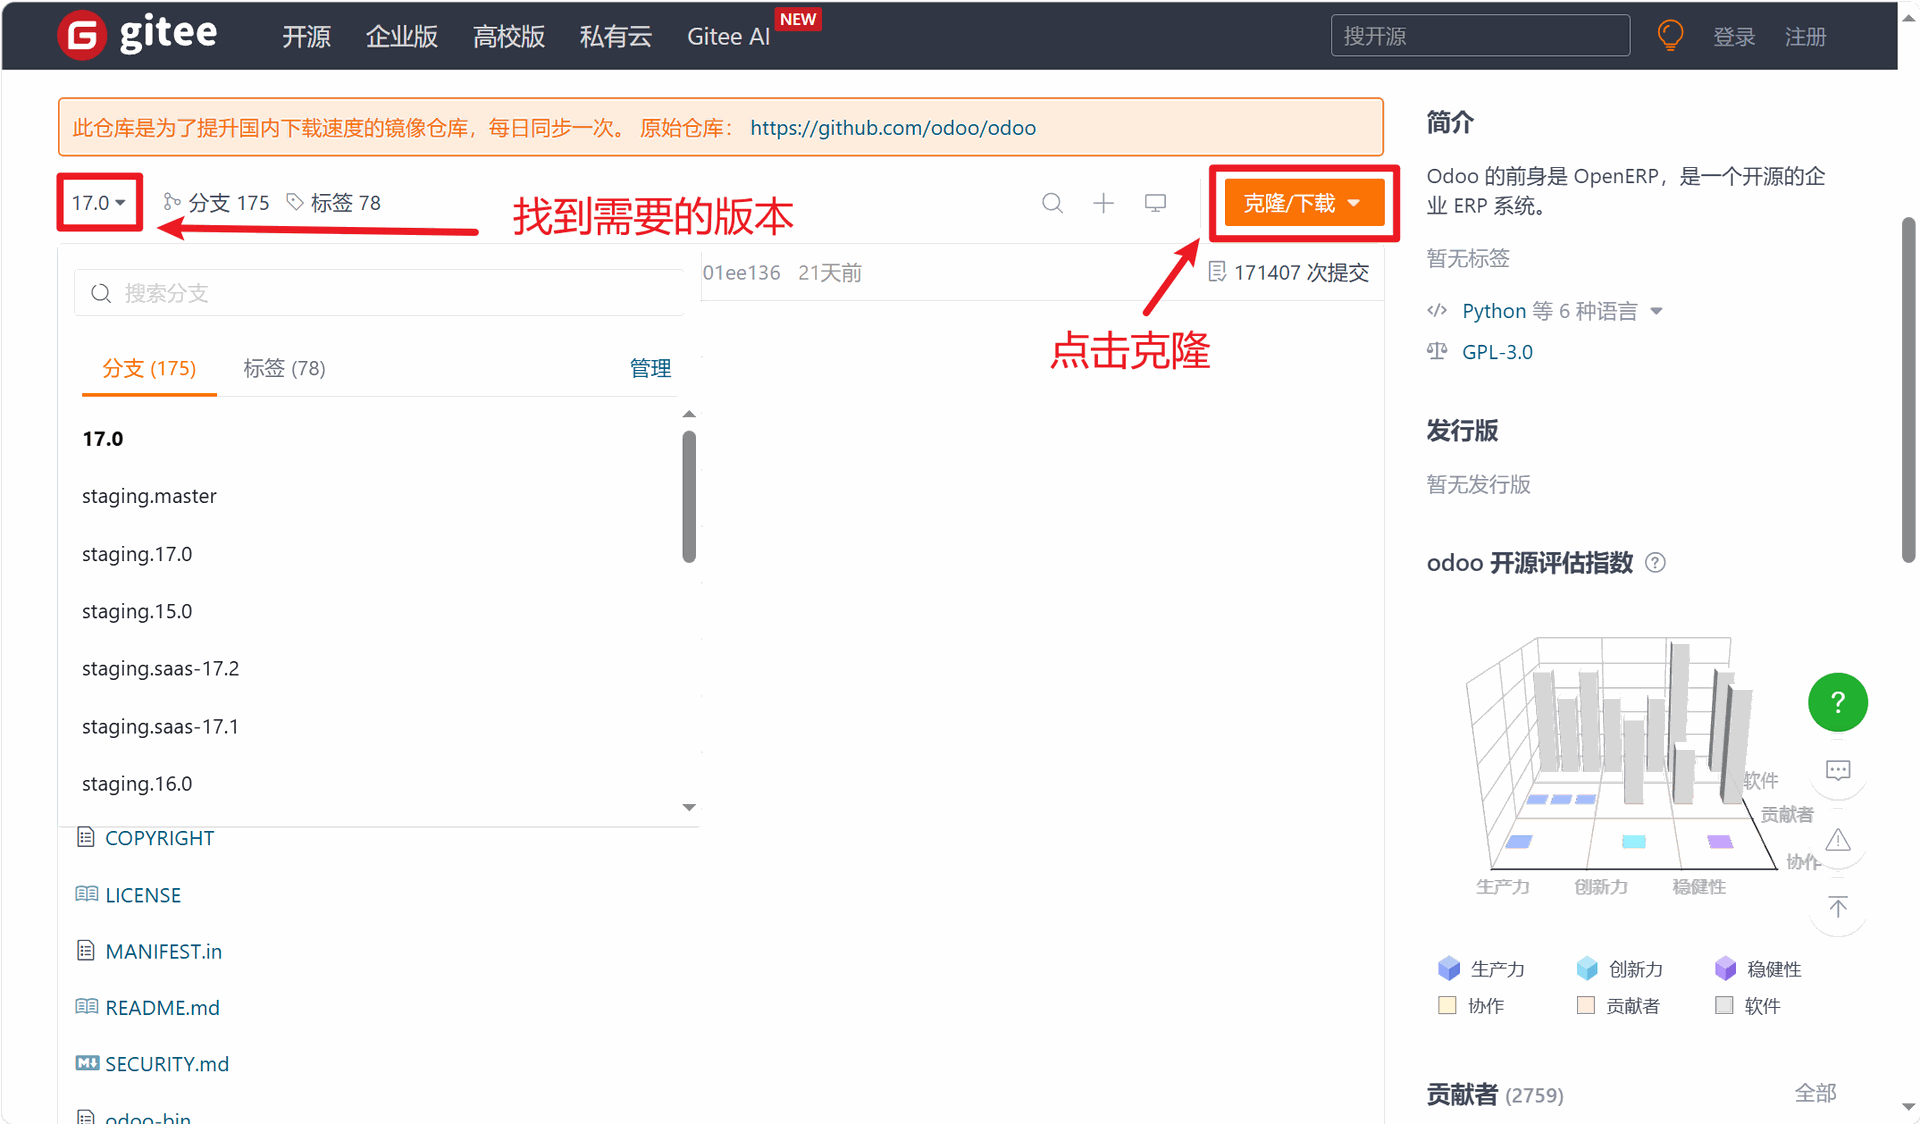Switch to the 标签 (78) tab
The image size is (1920, 1124).
(284, 368)
